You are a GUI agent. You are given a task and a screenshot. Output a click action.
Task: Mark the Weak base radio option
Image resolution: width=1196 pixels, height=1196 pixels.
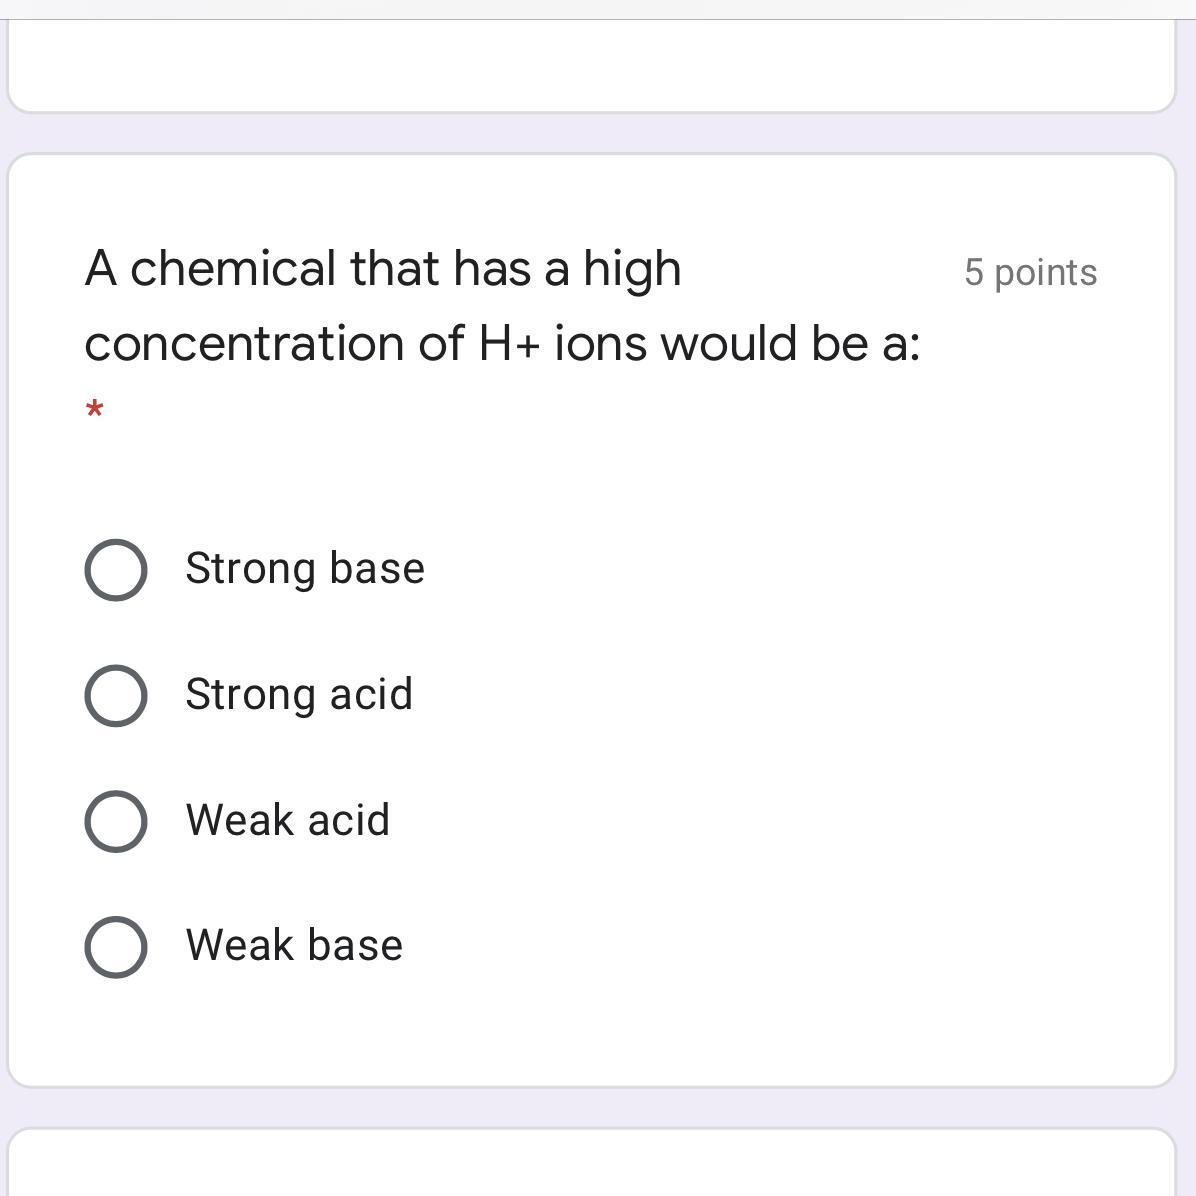(x=116, y=946)
